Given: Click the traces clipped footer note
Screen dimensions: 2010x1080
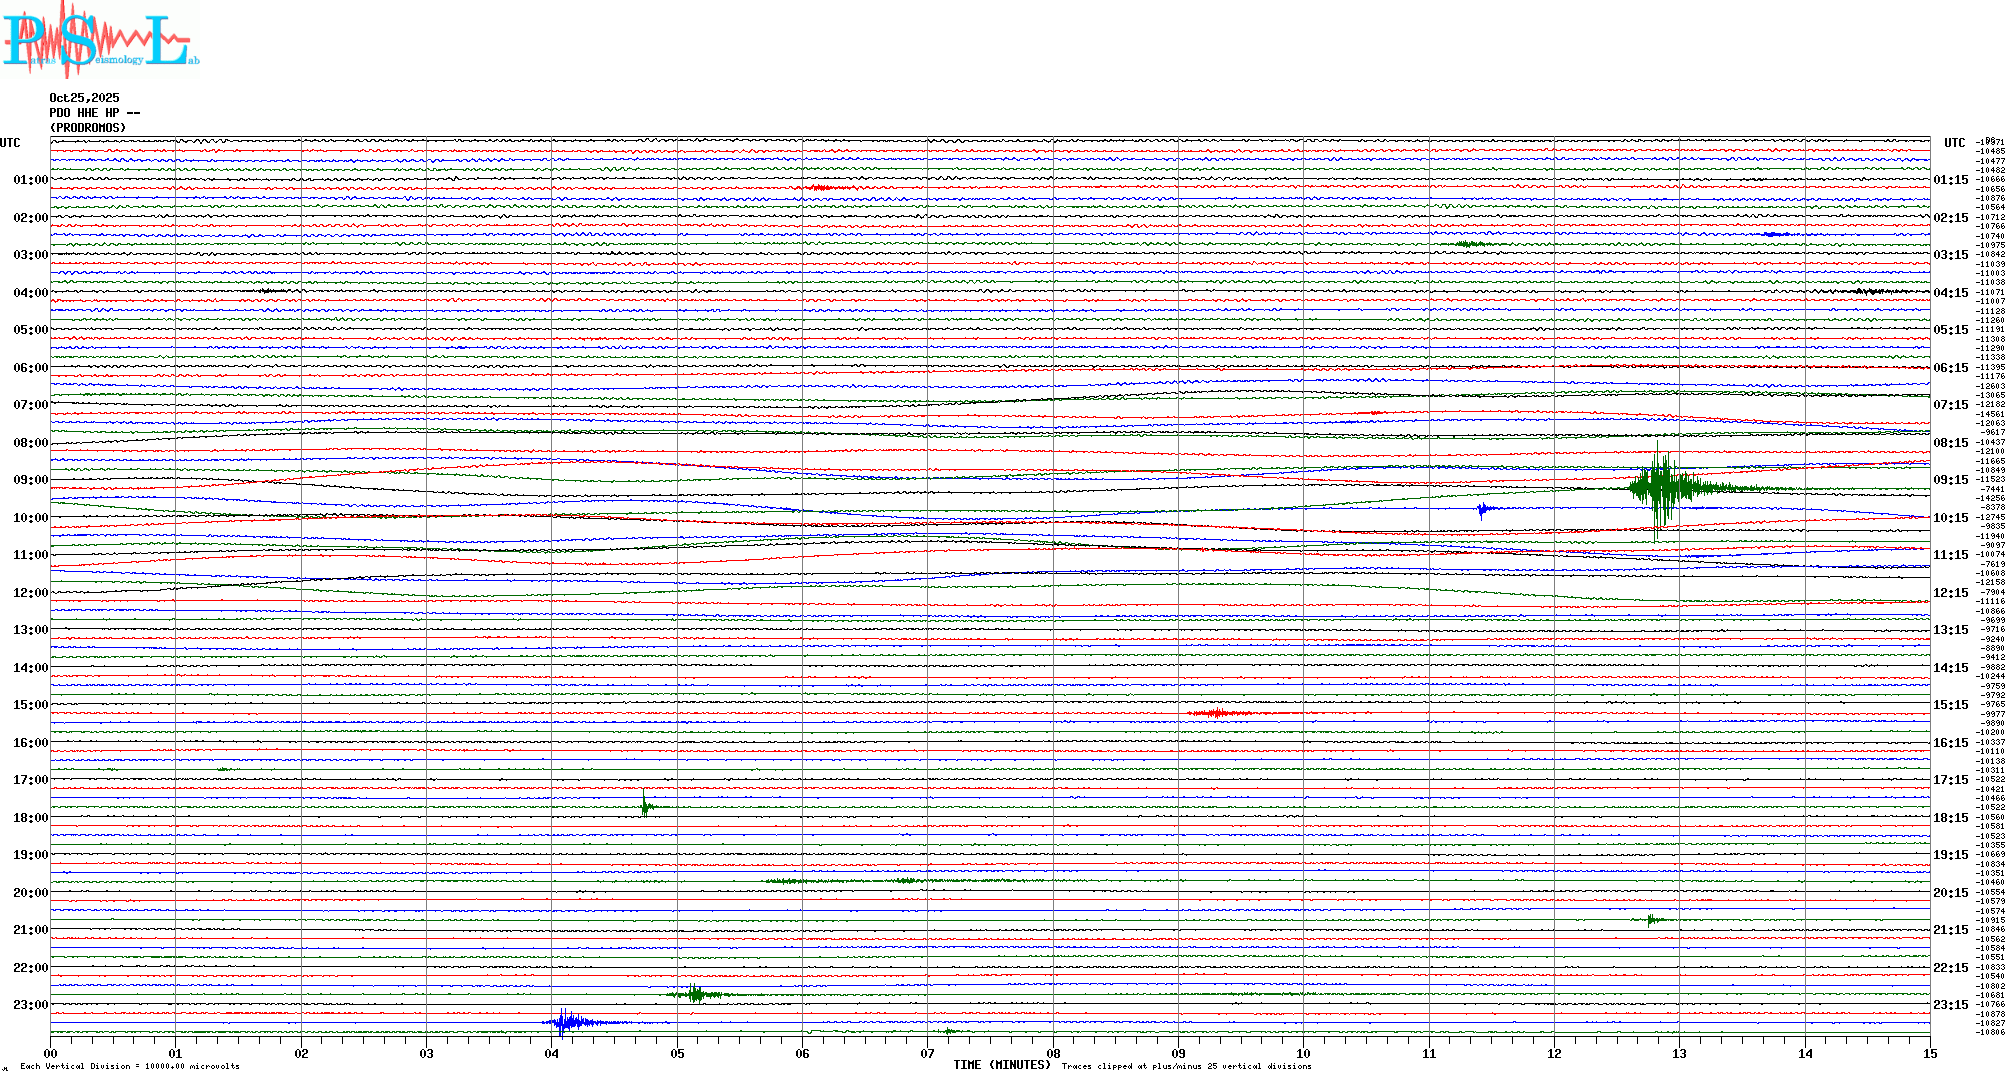Looking at the screenshot, I should pyautogui.click(x=1186, y=1066).
